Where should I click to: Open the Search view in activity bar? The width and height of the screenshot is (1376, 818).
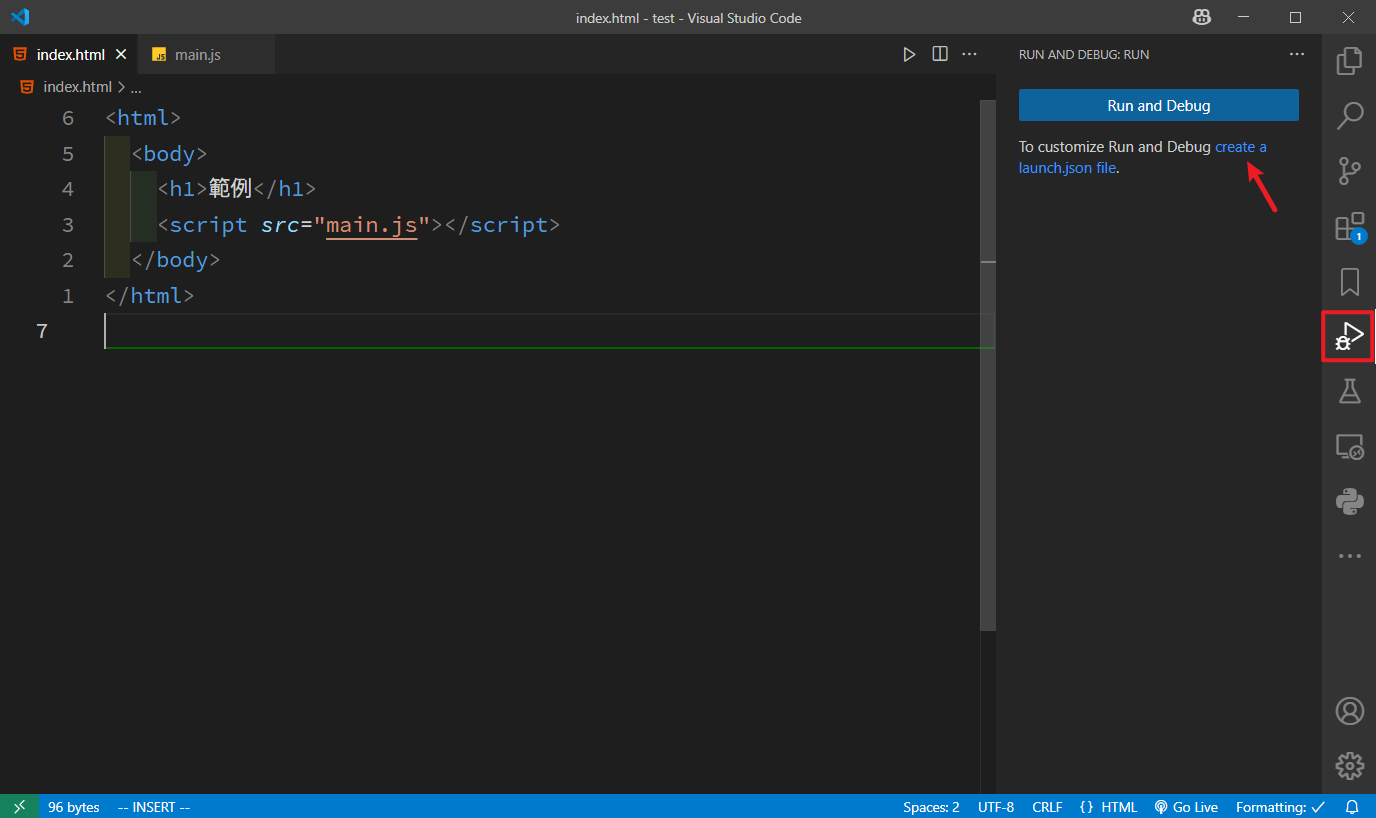pyautogui.click(x=1349, y=115)
